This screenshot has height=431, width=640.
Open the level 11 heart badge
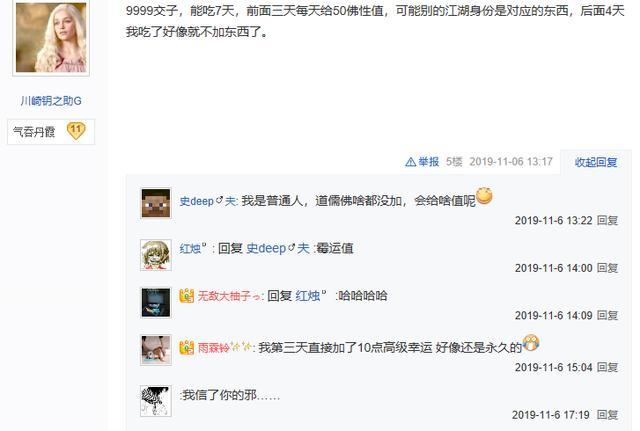pyautogui.click(x=76, y=131)
